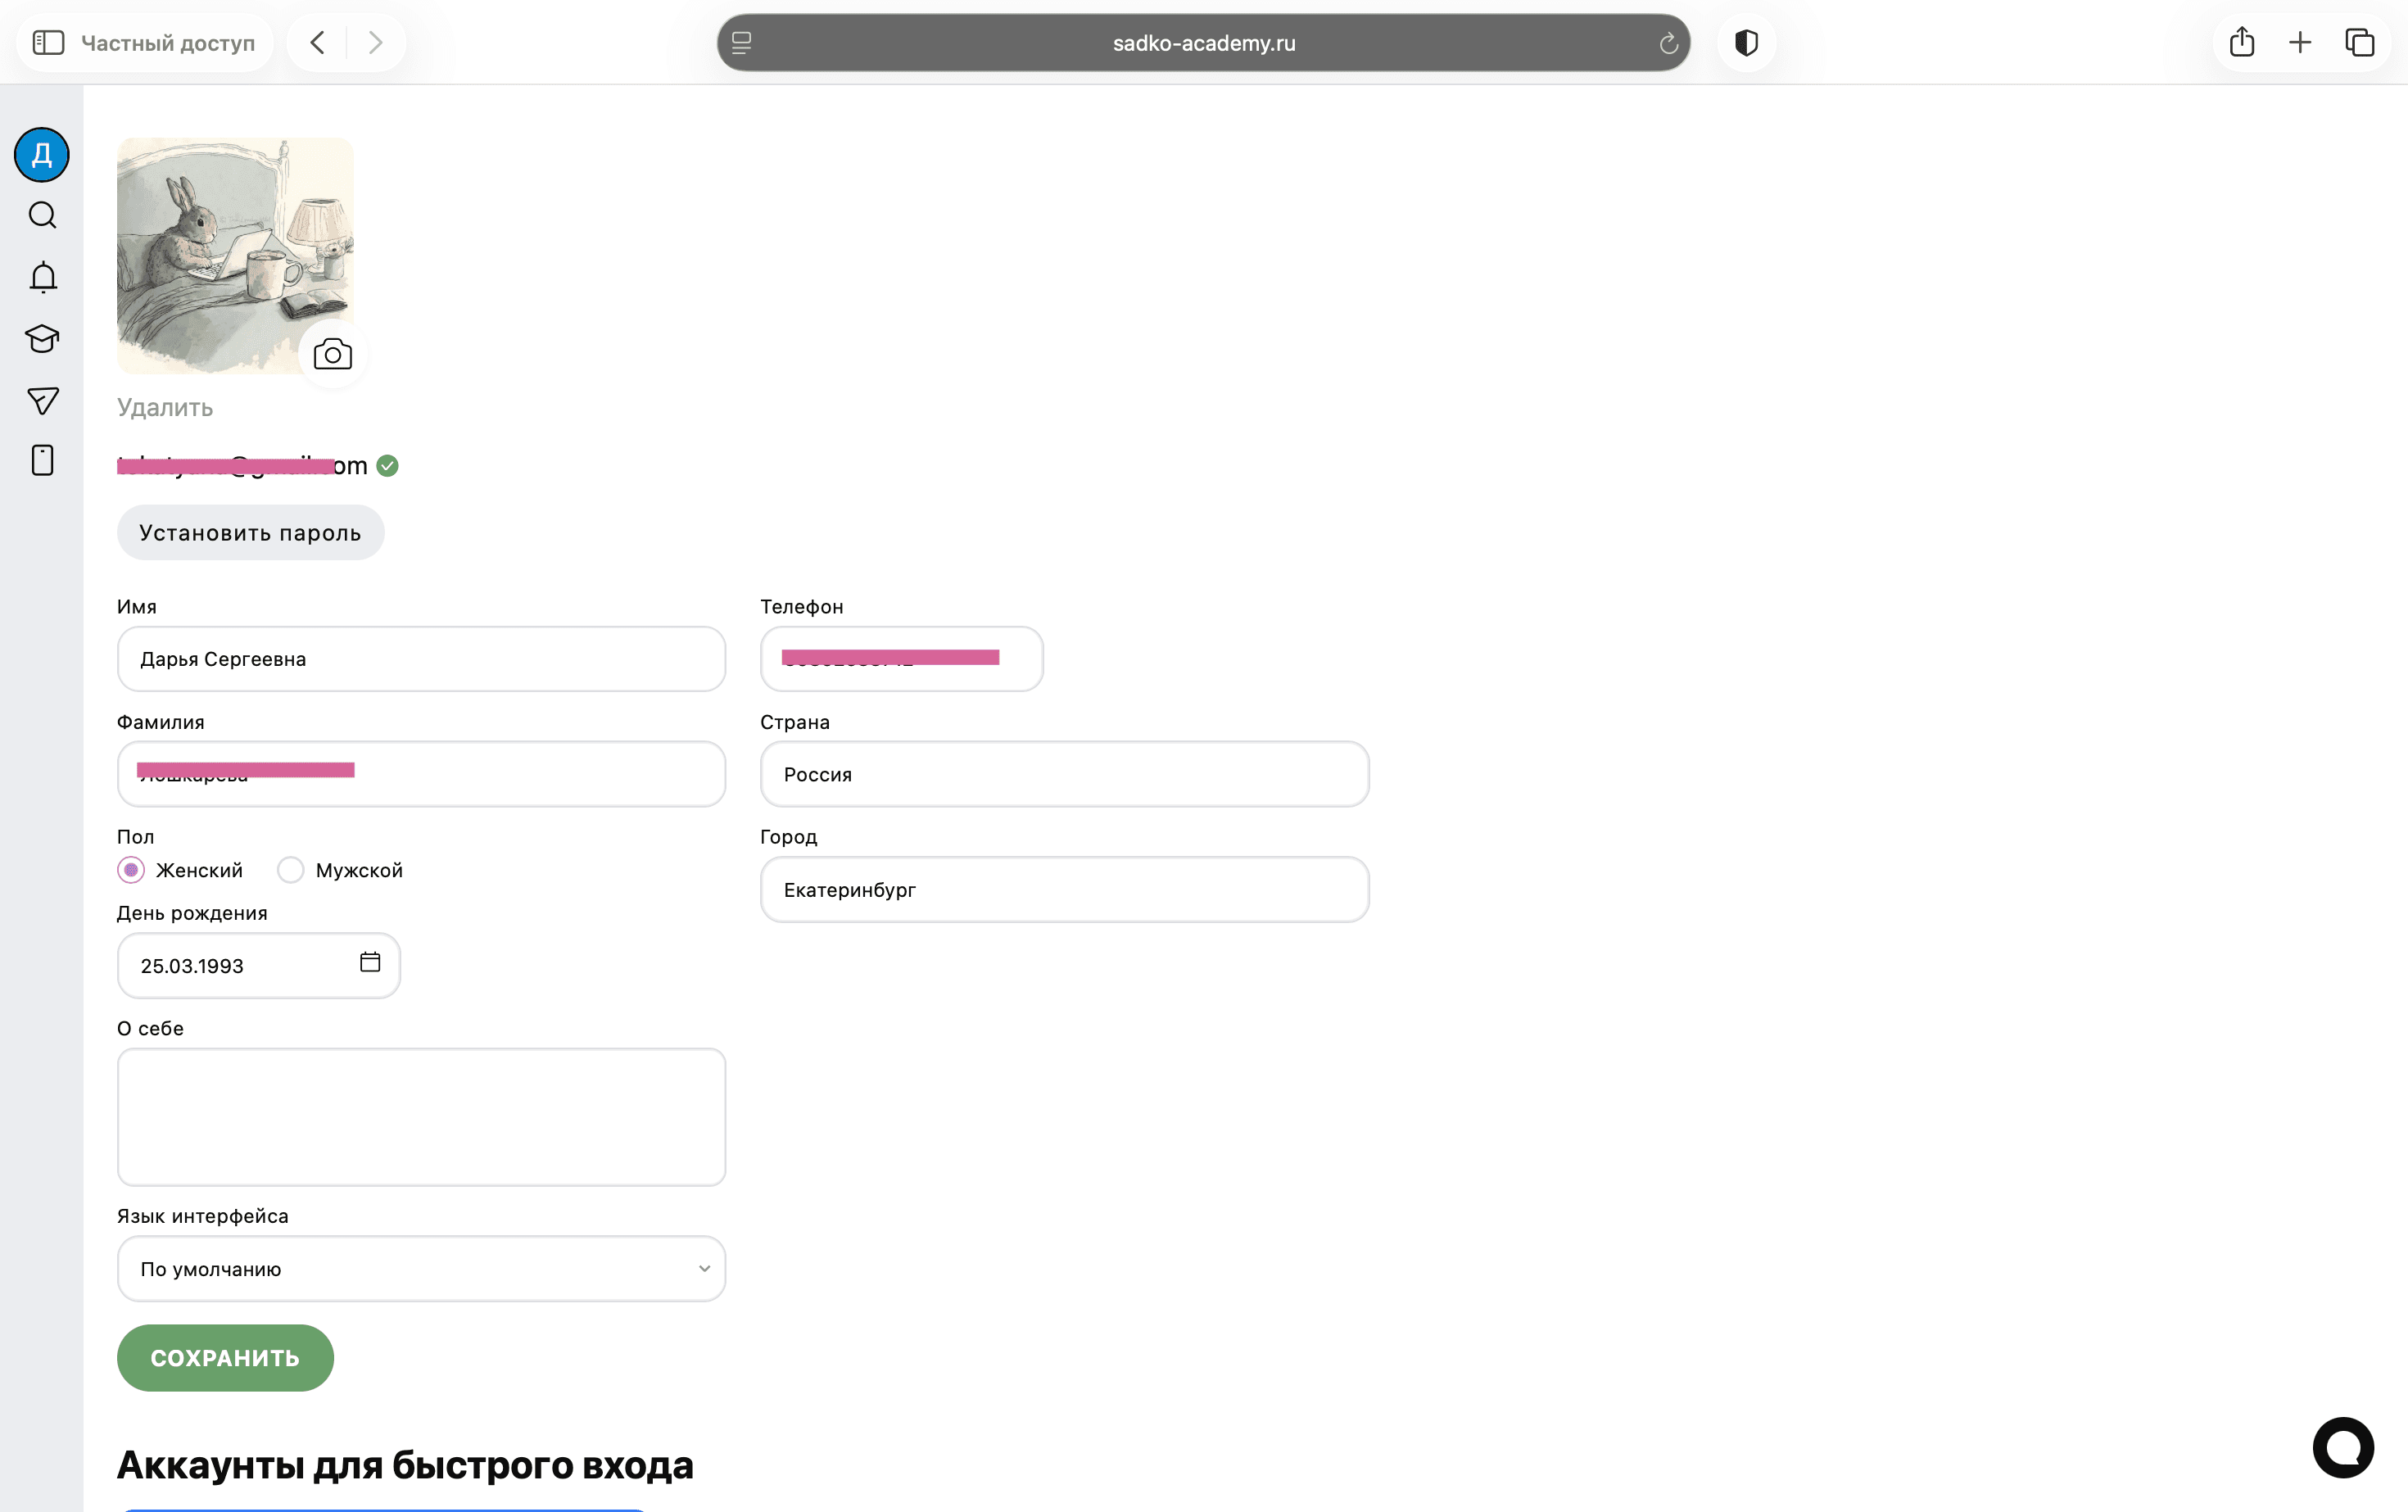Expand the Язык интерфейса dropdown
The image size is (2408, 1512).
[x=421, y=1268]
